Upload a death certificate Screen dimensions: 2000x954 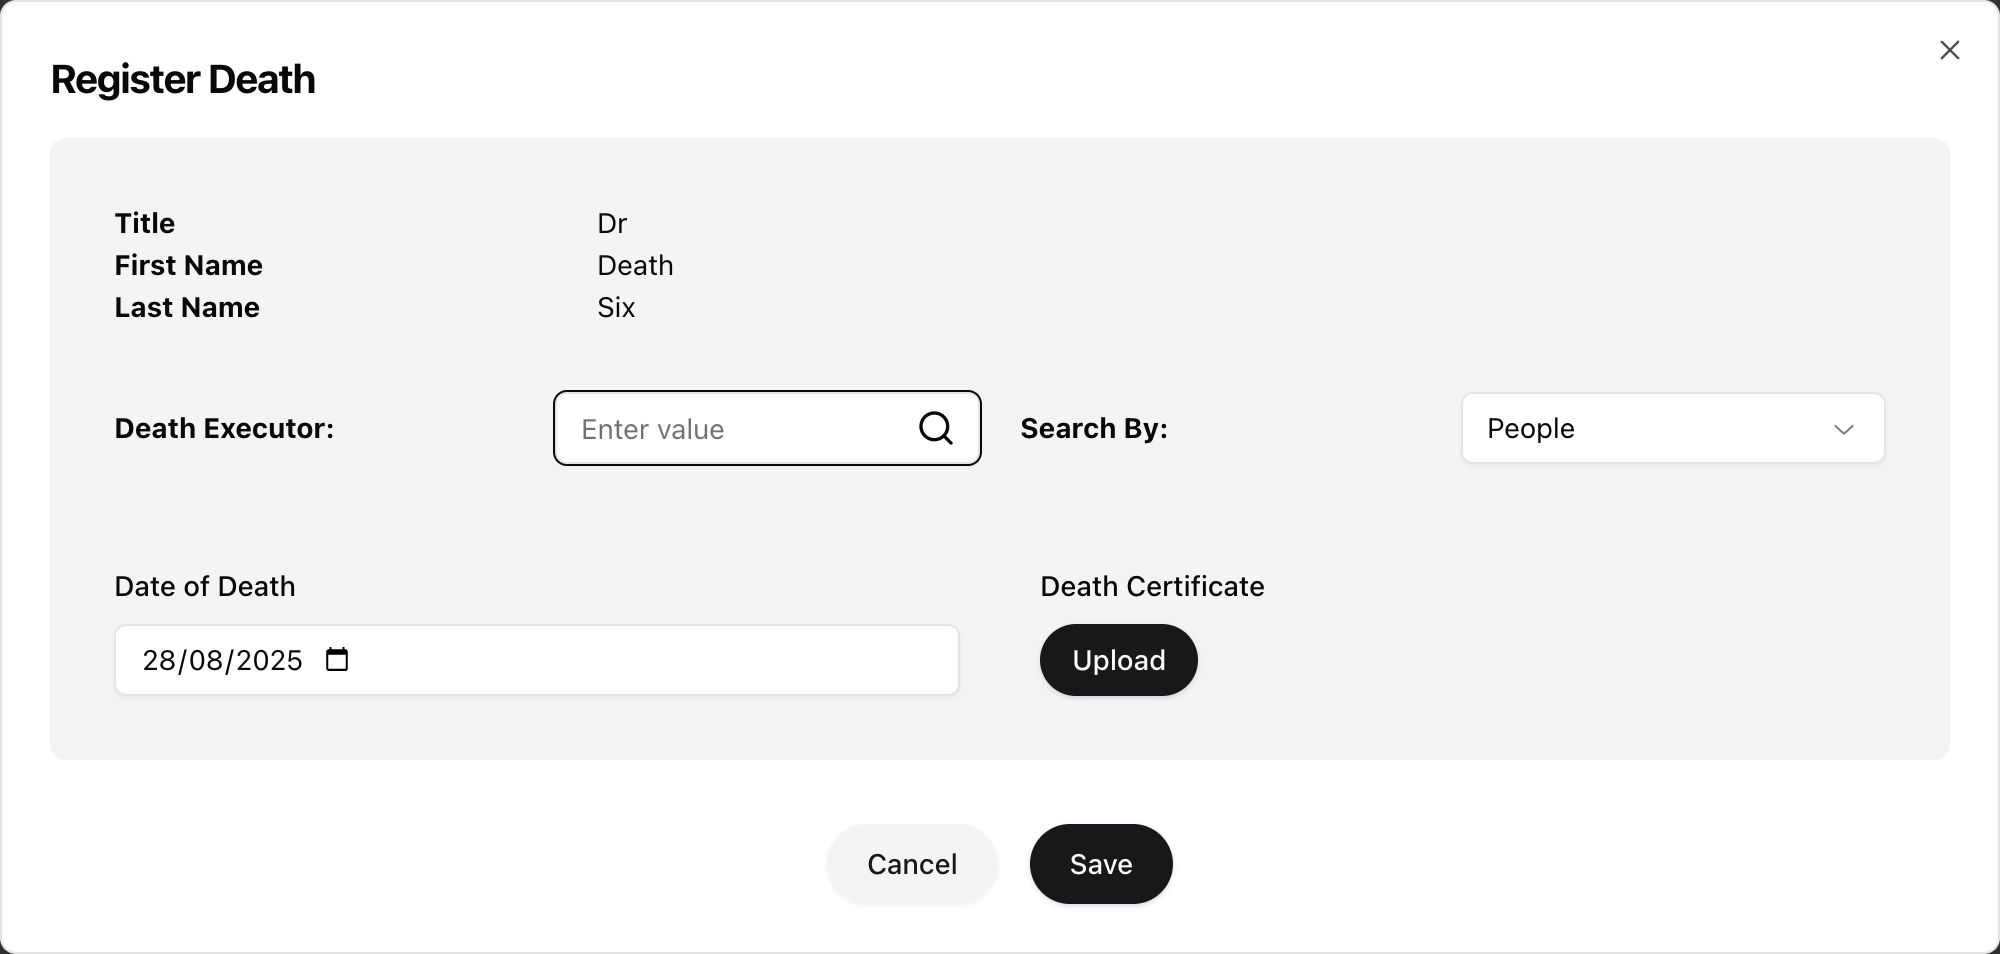(1119, 660)
